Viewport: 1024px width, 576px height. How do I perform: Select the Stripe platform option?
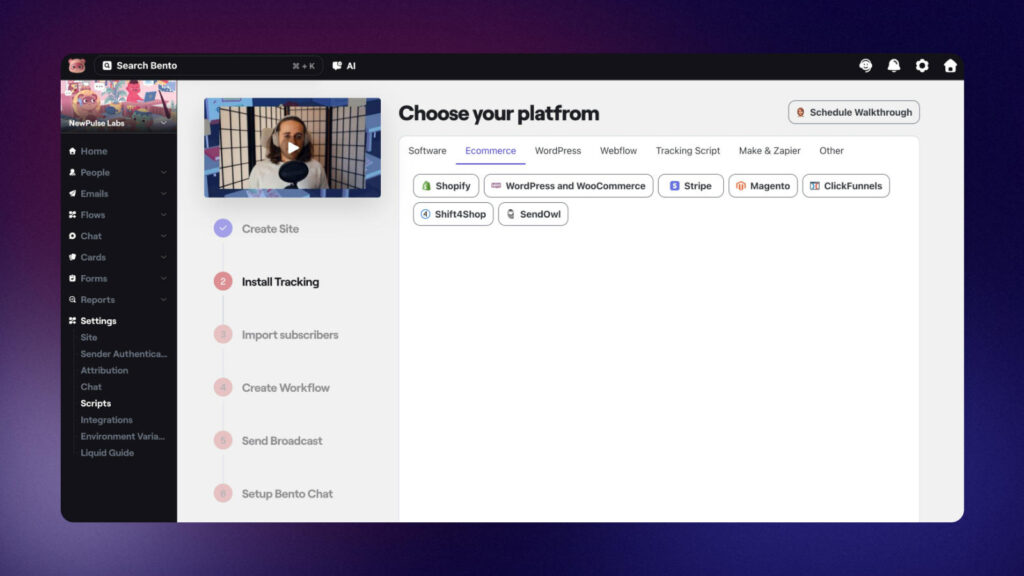[x=690, y=185]
